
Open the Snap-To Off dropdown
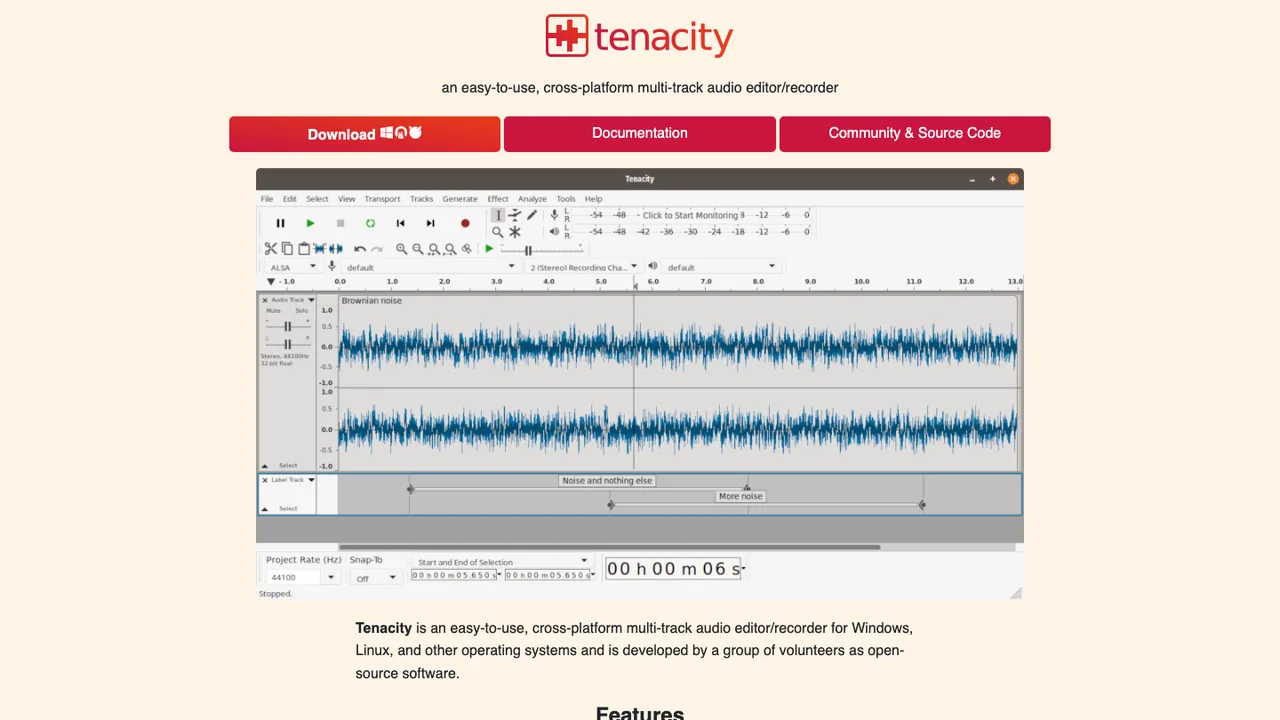tap(377, 578)
